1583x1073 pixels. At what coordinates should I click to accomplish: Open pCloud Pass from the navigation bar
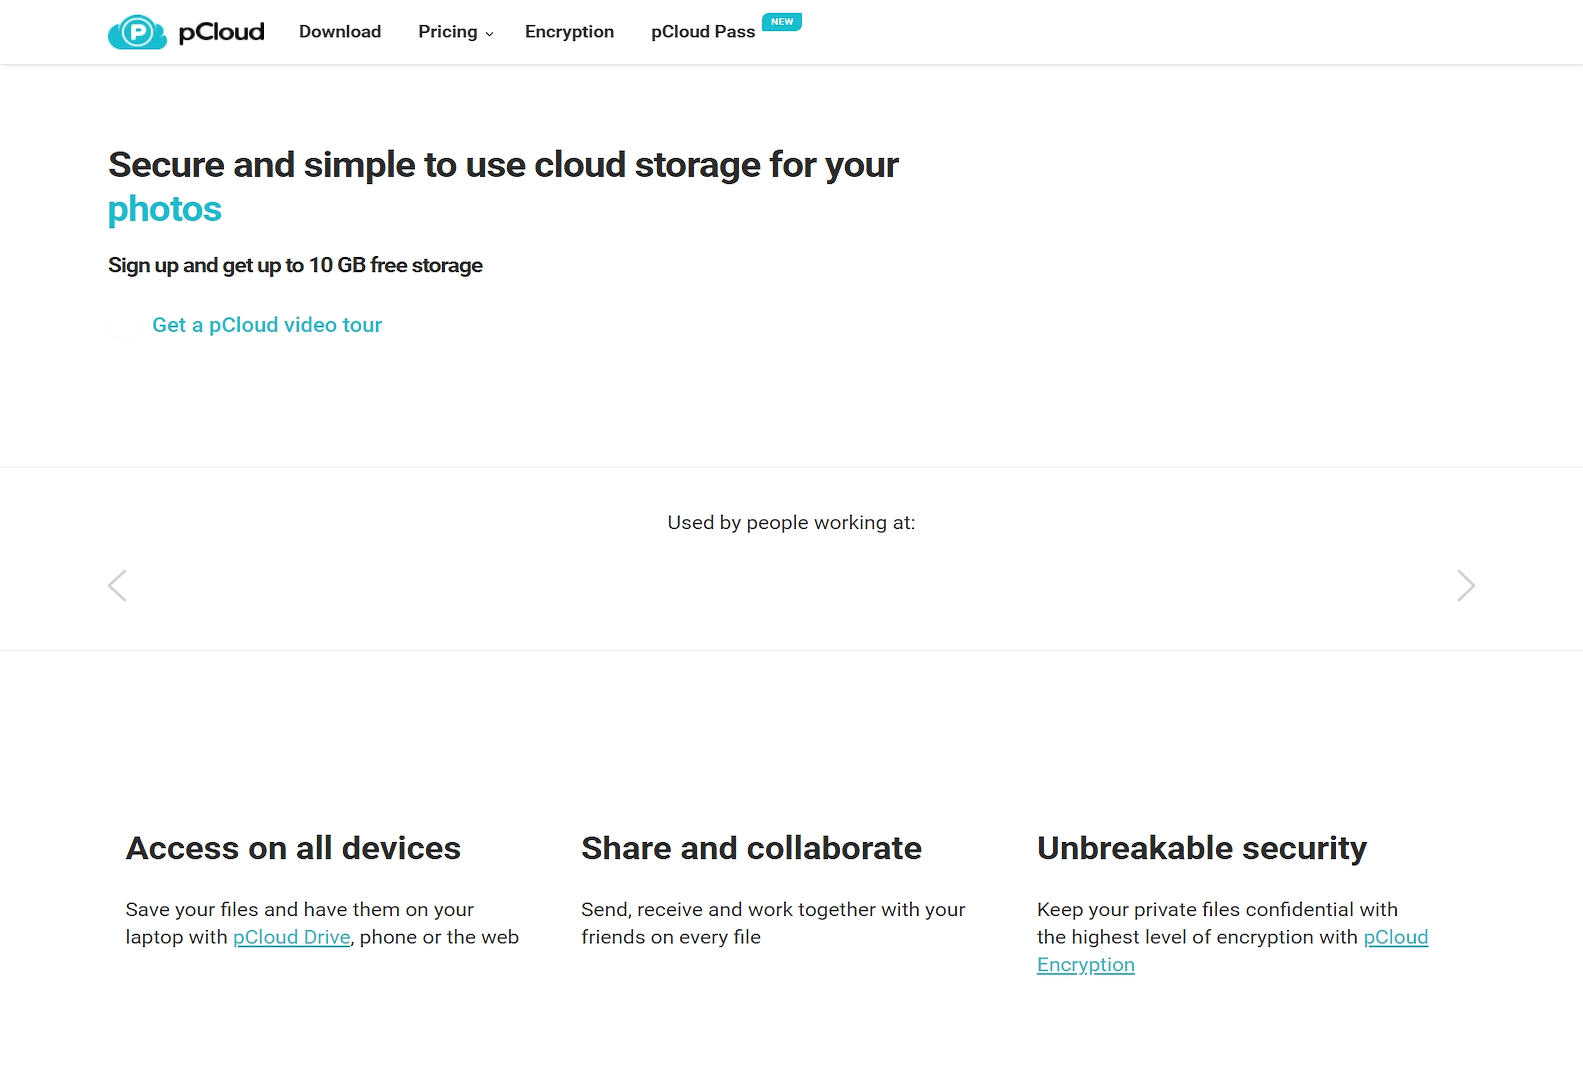pos(703,32)
